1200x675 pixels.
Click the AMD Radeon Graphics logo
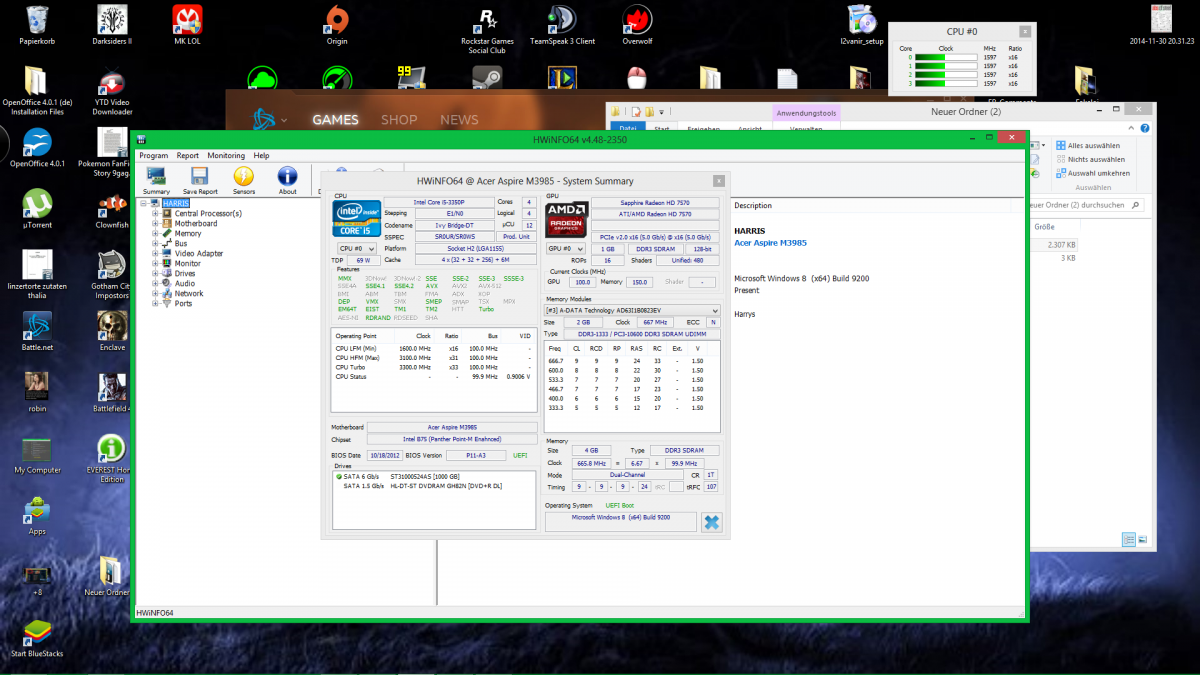[565, 220]
